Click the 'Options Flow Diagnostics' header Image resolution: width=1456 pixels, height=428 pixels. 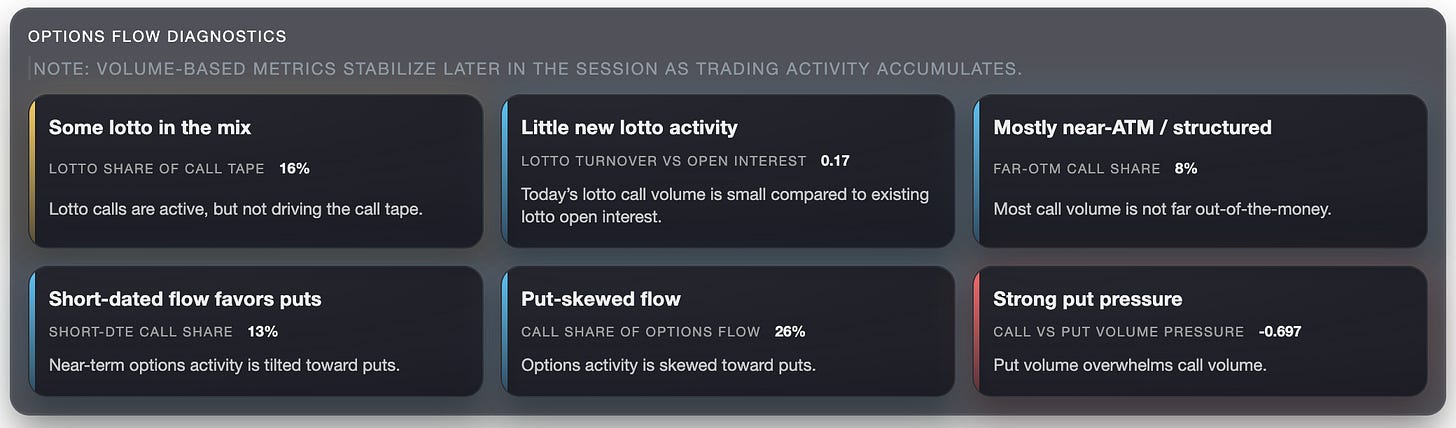(157, 36)
